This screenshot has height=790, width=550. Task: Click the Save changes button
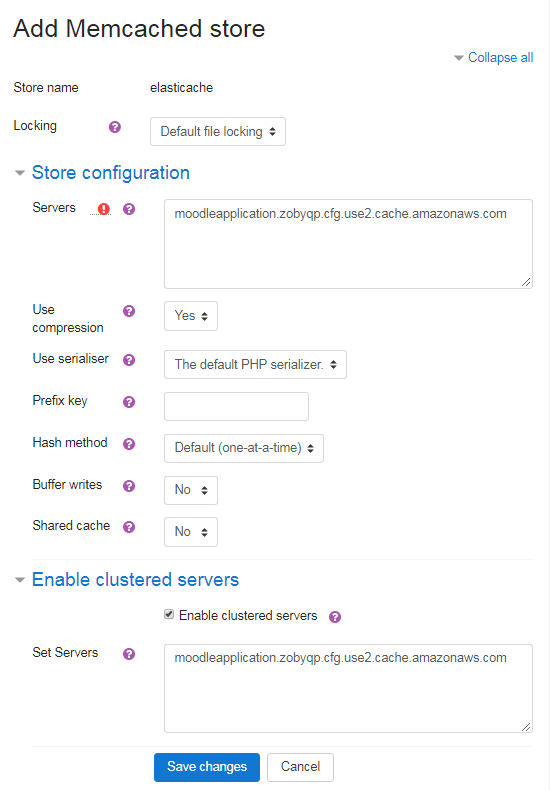click(x=207, y=767)
